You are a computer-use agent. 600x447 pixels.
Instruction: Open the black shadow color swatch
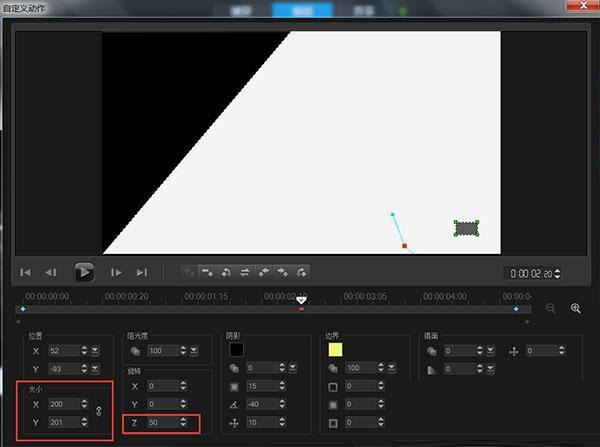tap(236, 349)
